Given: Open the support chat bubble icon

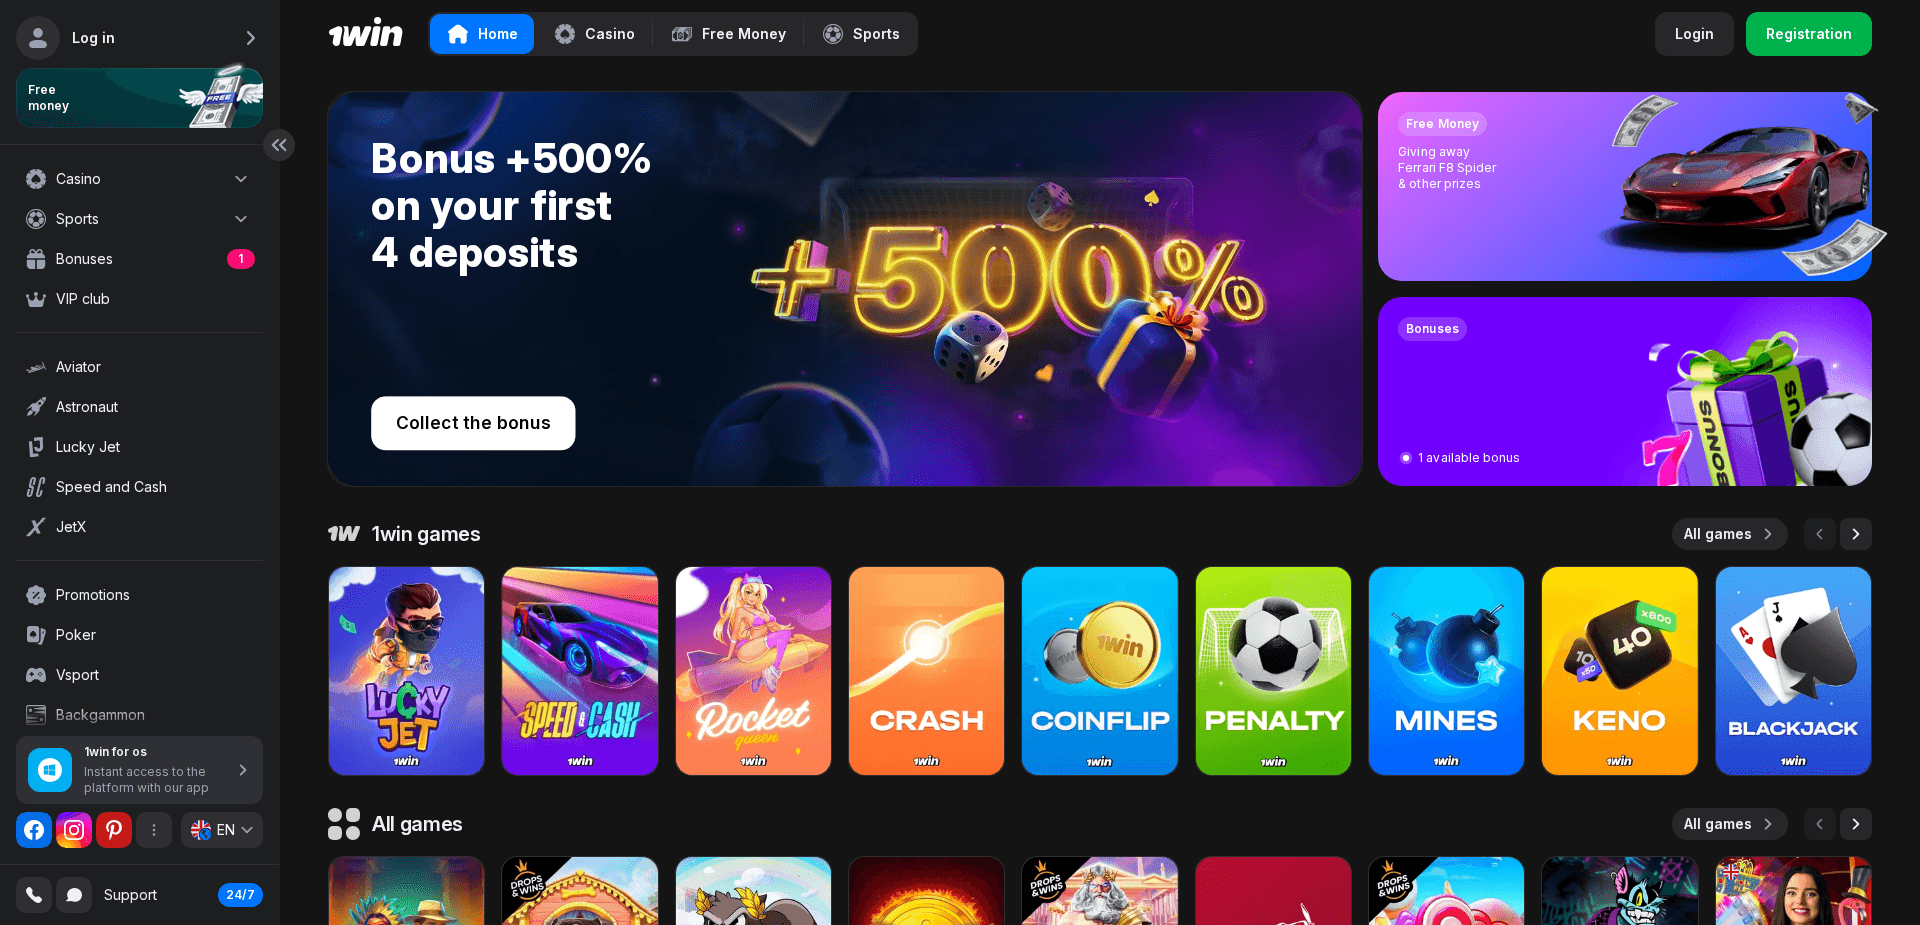Looking at the screenshot, I should pos(74,895).
